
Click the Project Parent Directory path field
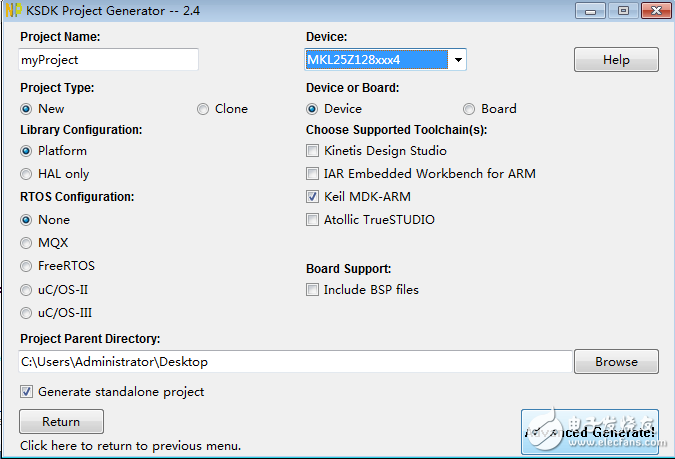point(295,362)
